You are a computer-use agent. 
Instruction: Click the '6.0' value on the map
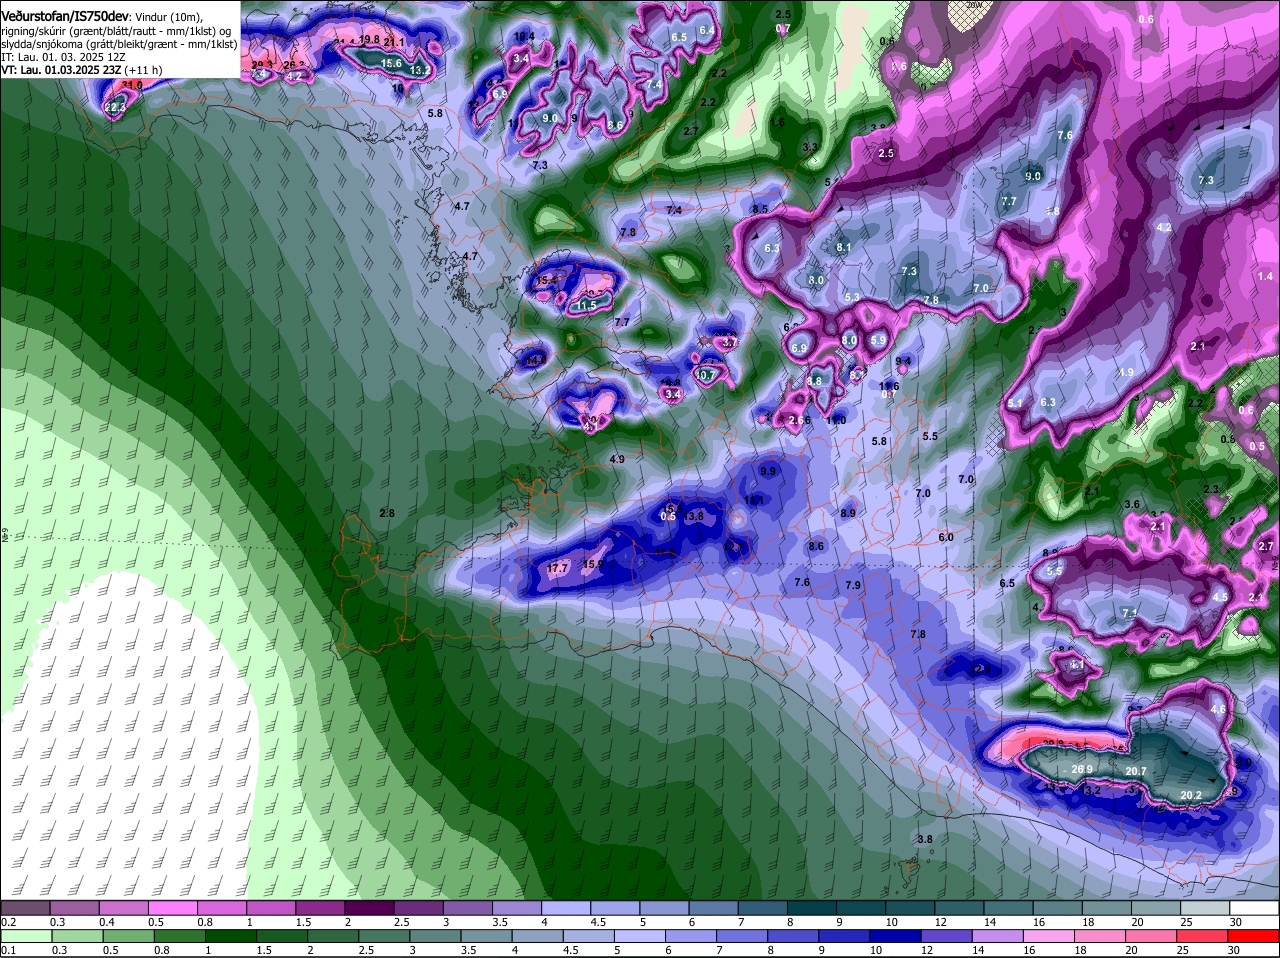[x=946, y=537]
